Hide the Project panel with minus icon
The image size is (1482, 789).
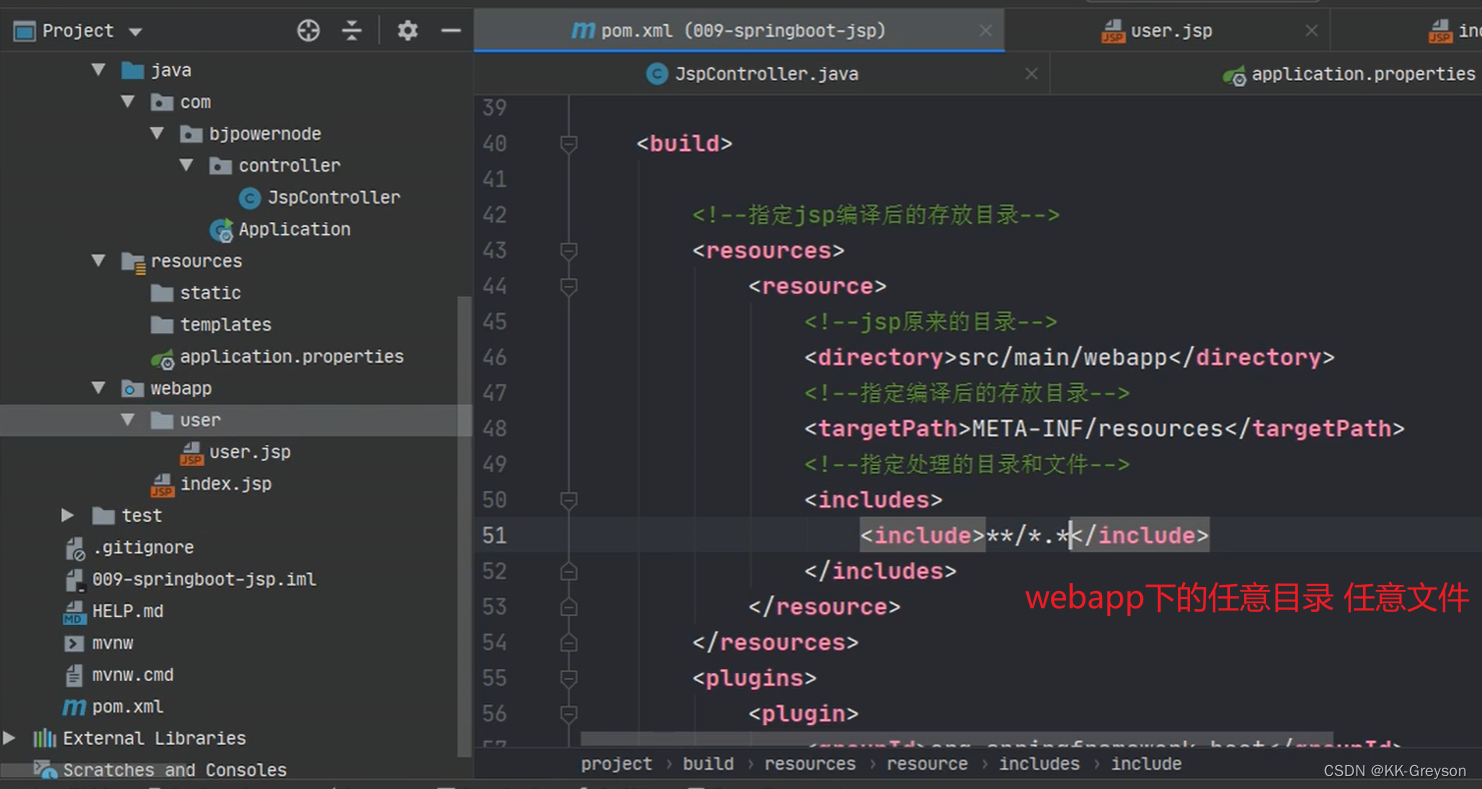[451, 31]
